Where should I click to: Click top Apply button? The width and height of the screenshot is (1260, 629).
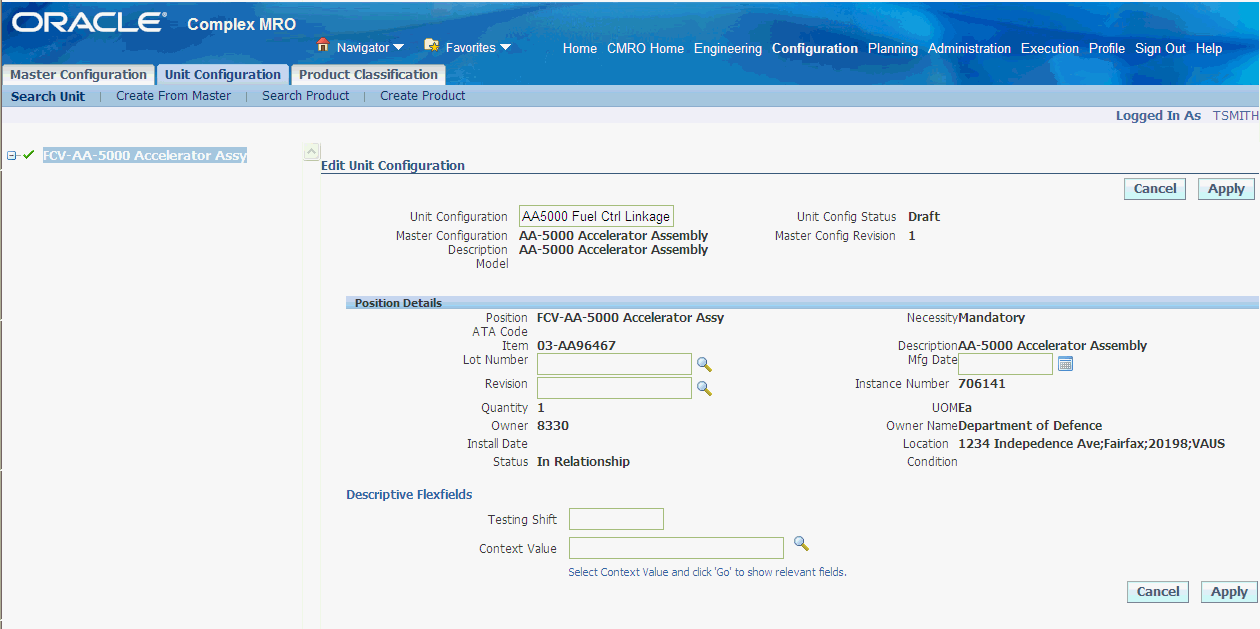1226,189
